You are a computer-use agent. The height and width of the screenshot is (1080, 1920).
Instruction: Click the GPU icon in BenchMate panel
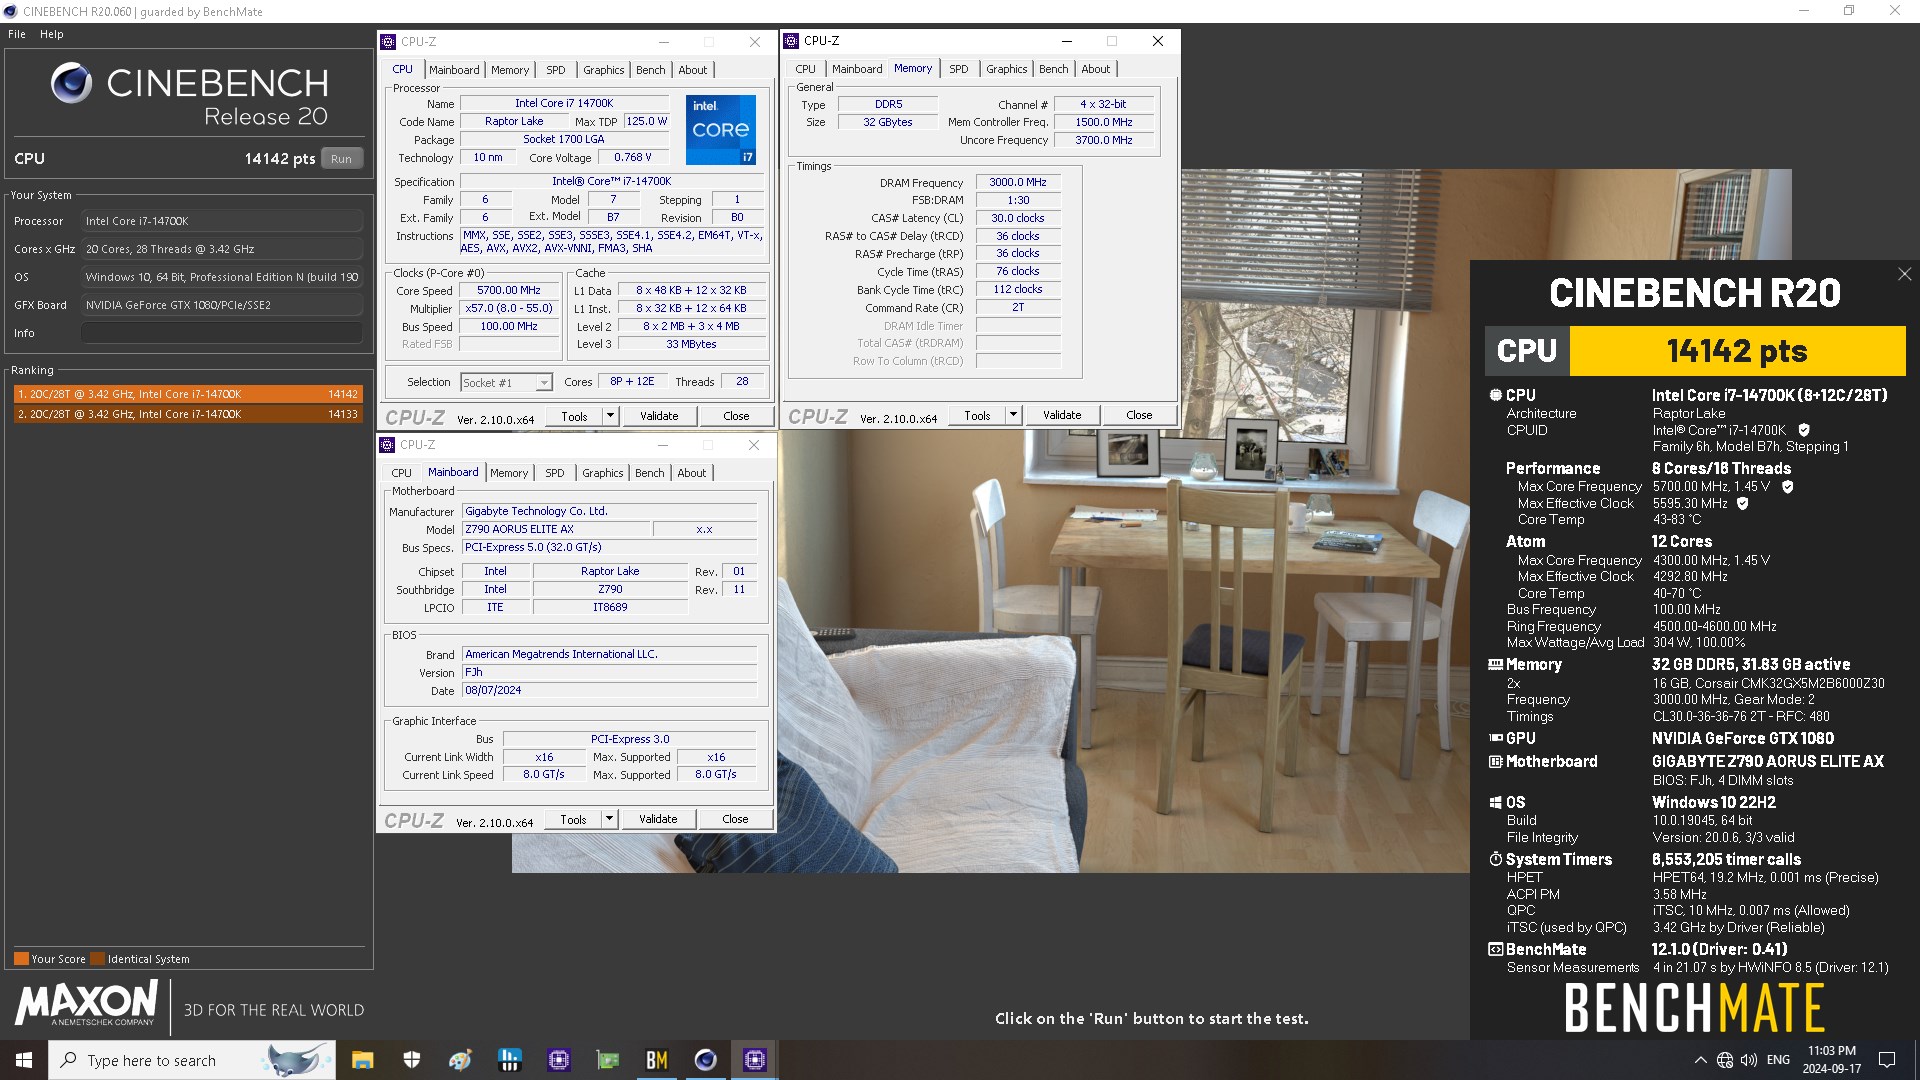tap(1495, 738)
